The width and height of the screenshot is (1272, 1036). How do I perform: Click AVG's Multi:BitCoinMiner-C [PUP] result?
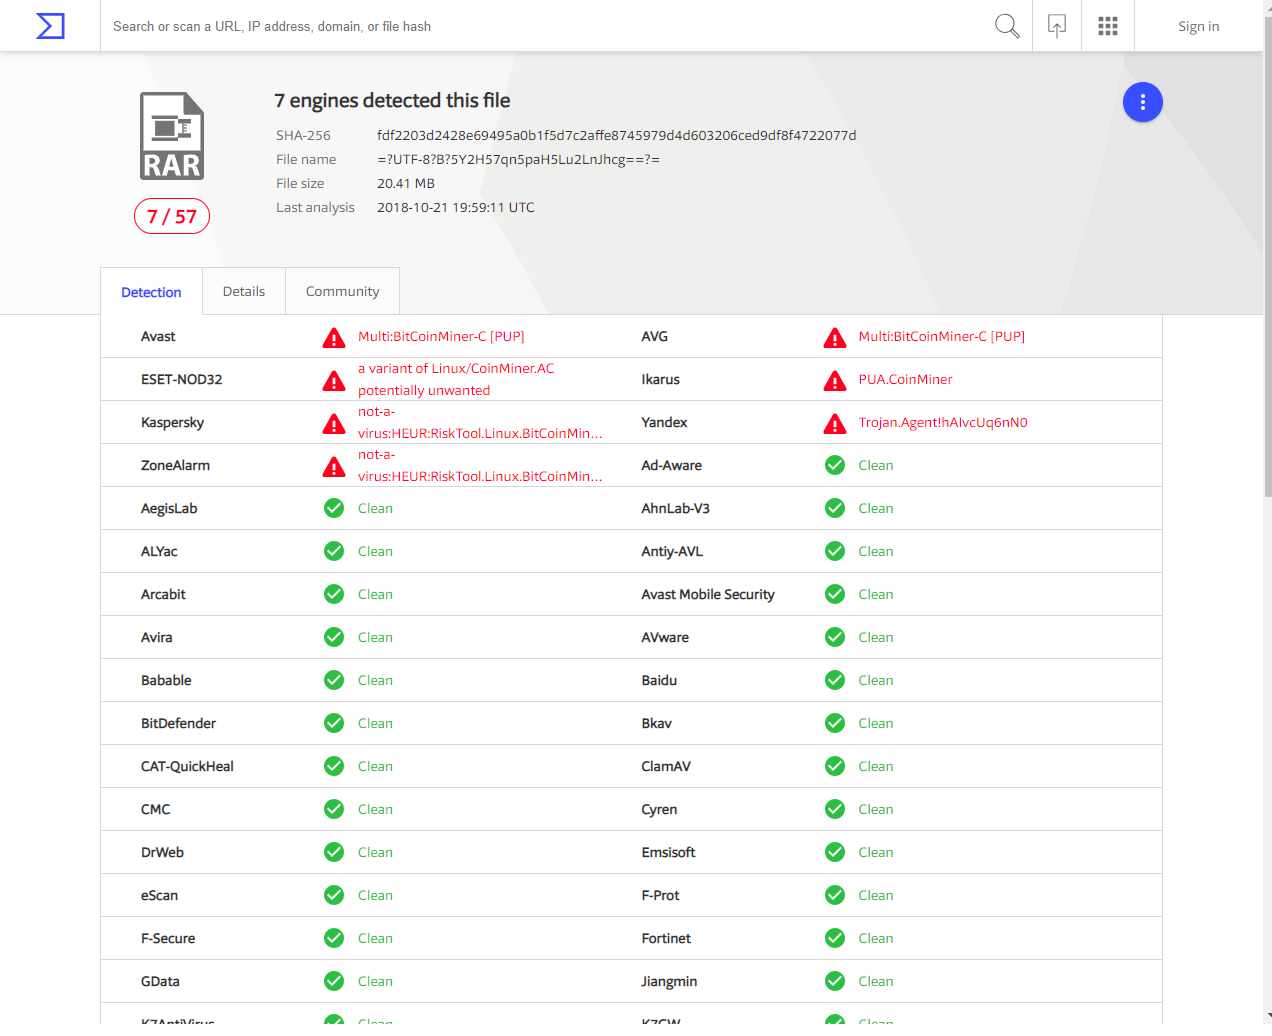click(x=942, y=337)
